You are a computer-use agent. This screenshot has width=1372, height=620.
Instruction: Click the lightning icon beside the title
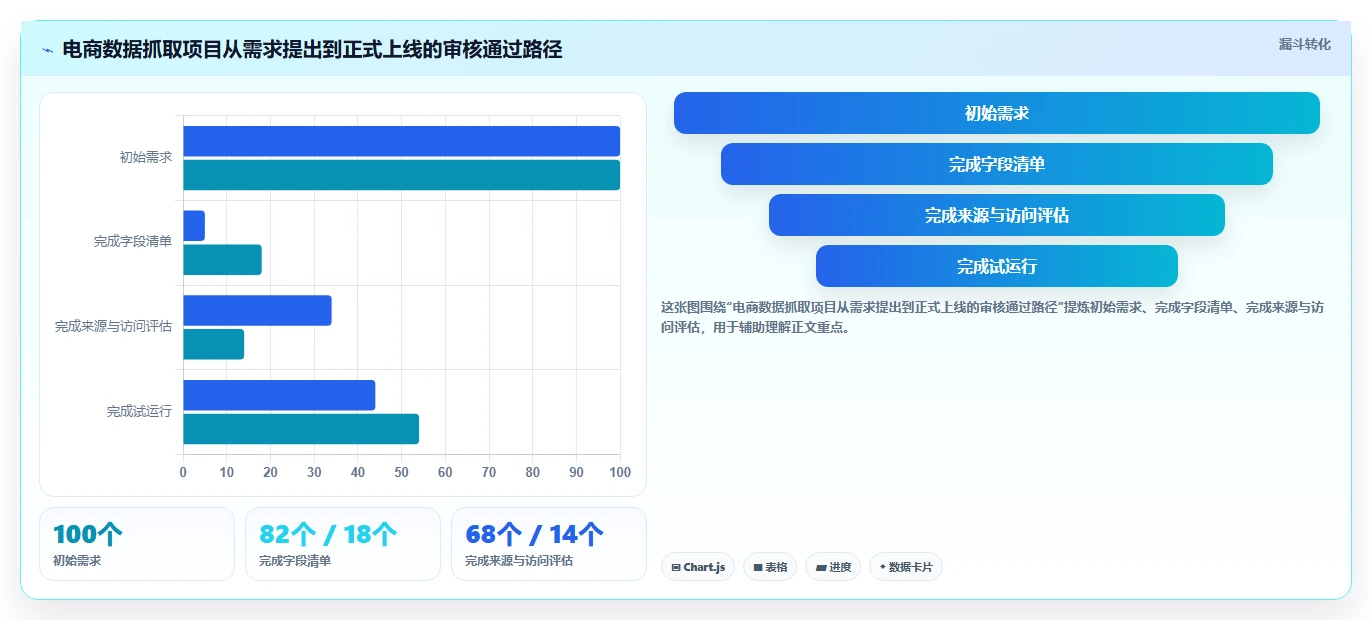47,50
